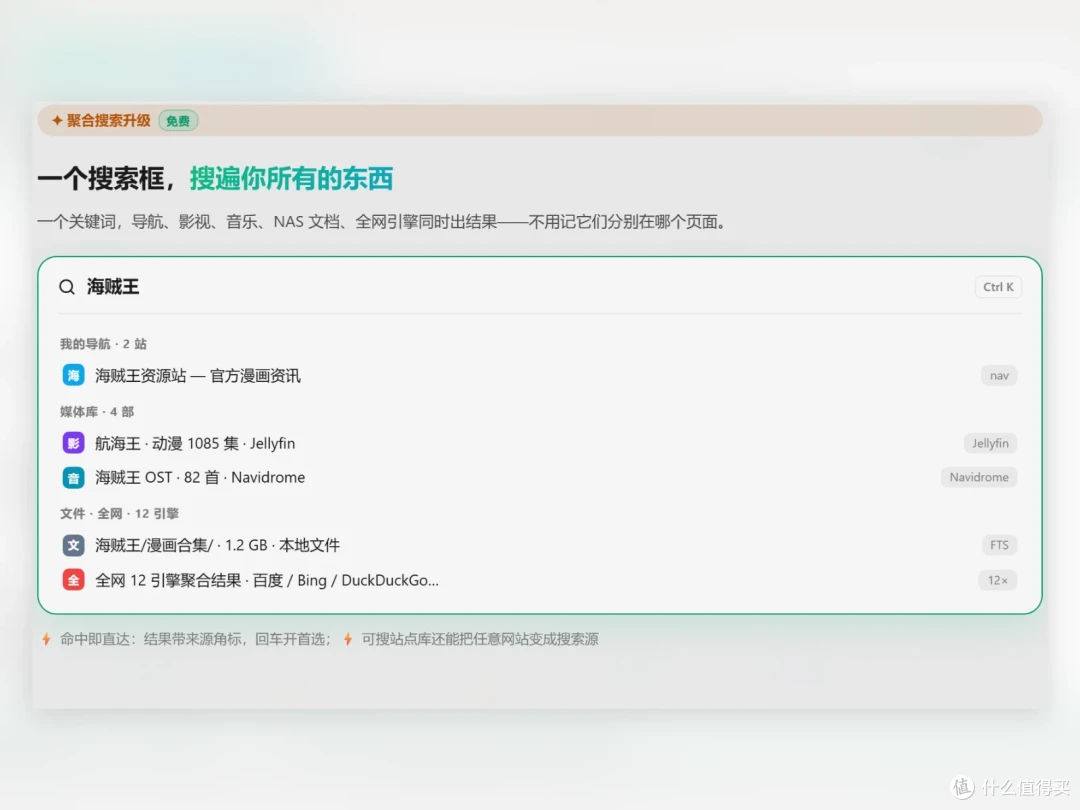Click the 聚合搜索升级 banner label

pos(108,121)
